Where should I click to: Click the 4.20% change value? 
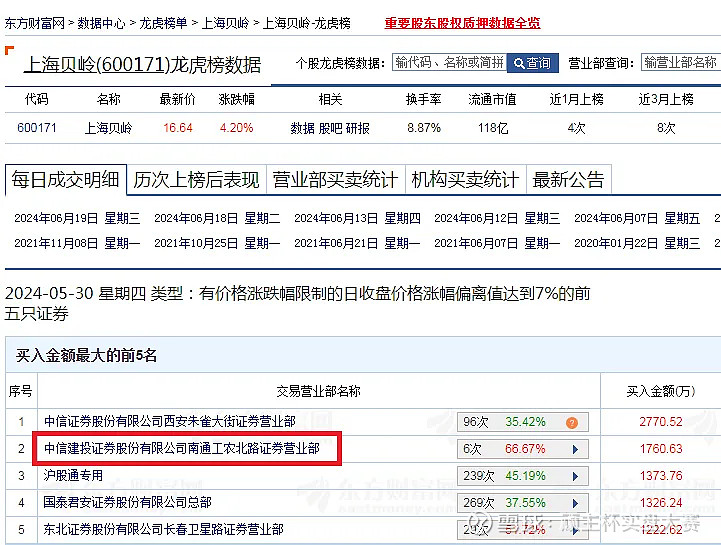coord(236,128)
